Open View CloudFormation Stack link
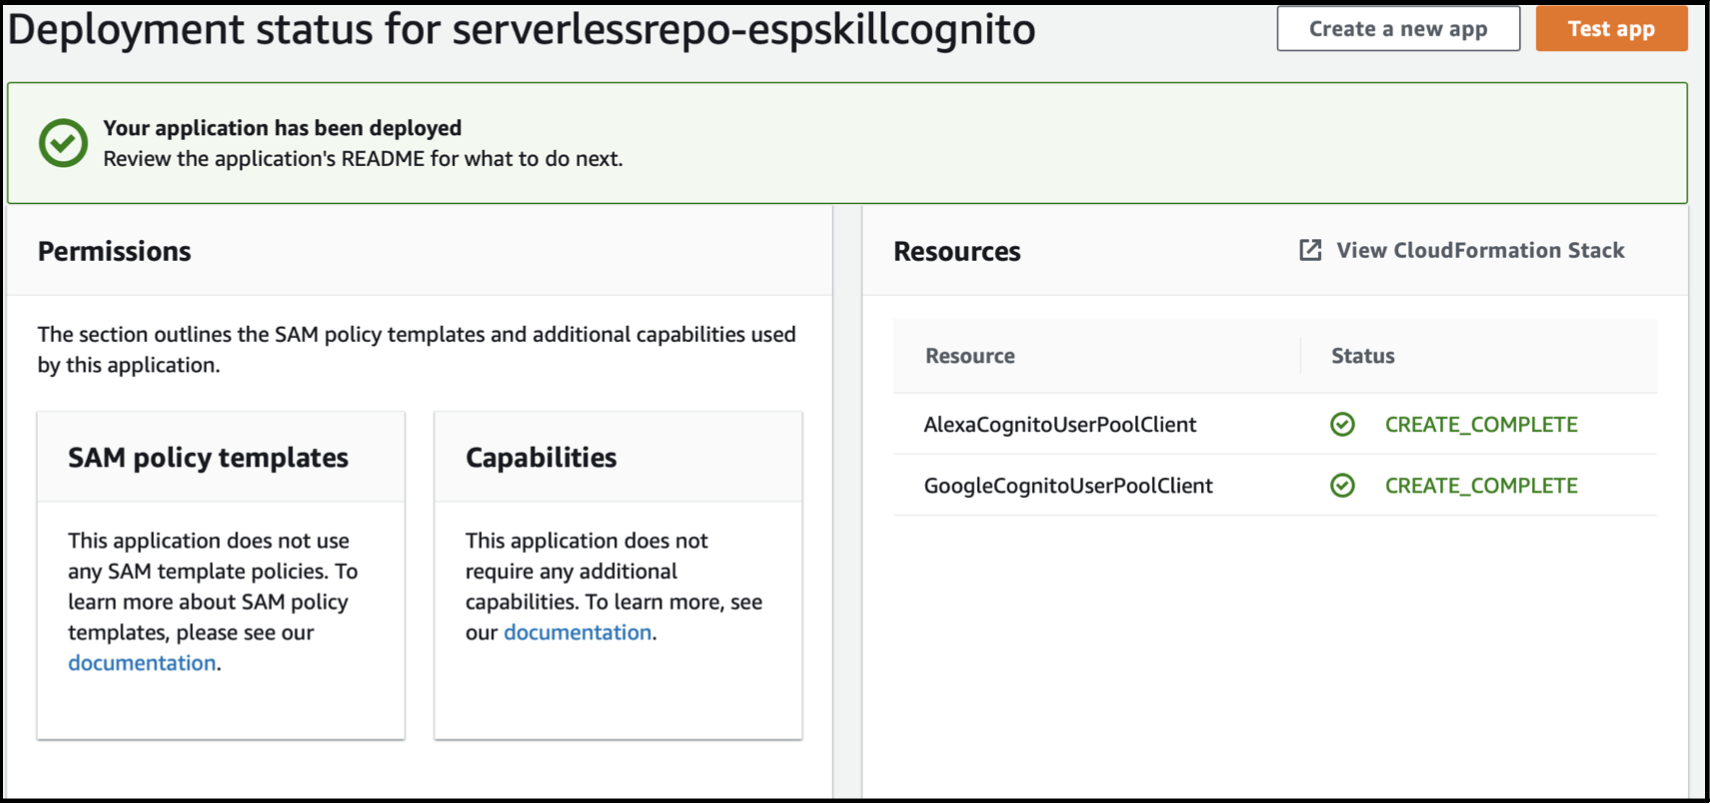1710x804 pixels. pyautogui.click(x=1480, y=250)
